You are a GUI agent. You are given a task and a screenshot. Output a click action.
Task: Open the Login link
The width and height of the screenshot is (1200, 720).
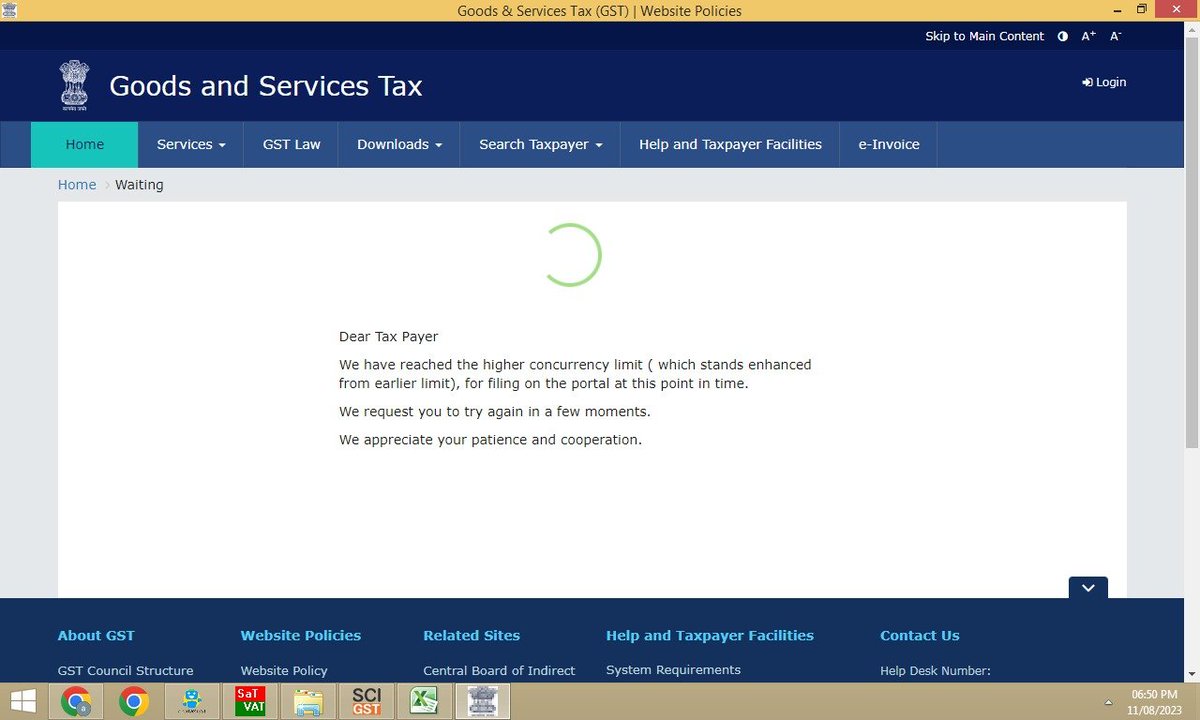point(1104,82)
